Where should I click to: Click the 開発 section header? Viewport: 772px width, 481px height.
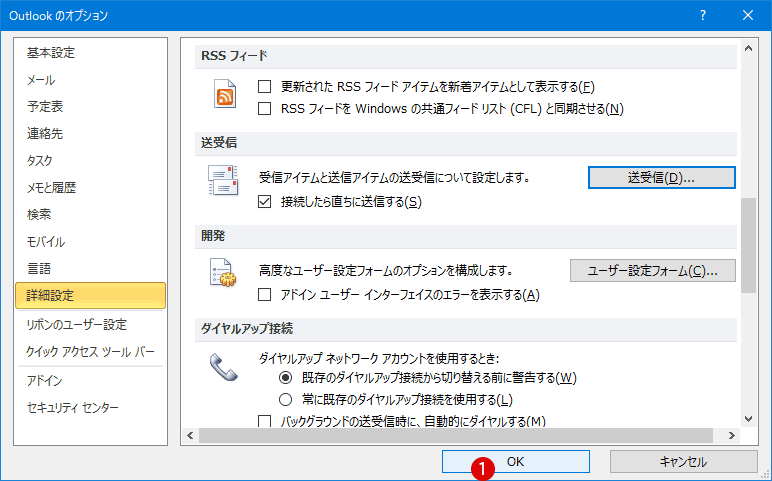point(466,236)
